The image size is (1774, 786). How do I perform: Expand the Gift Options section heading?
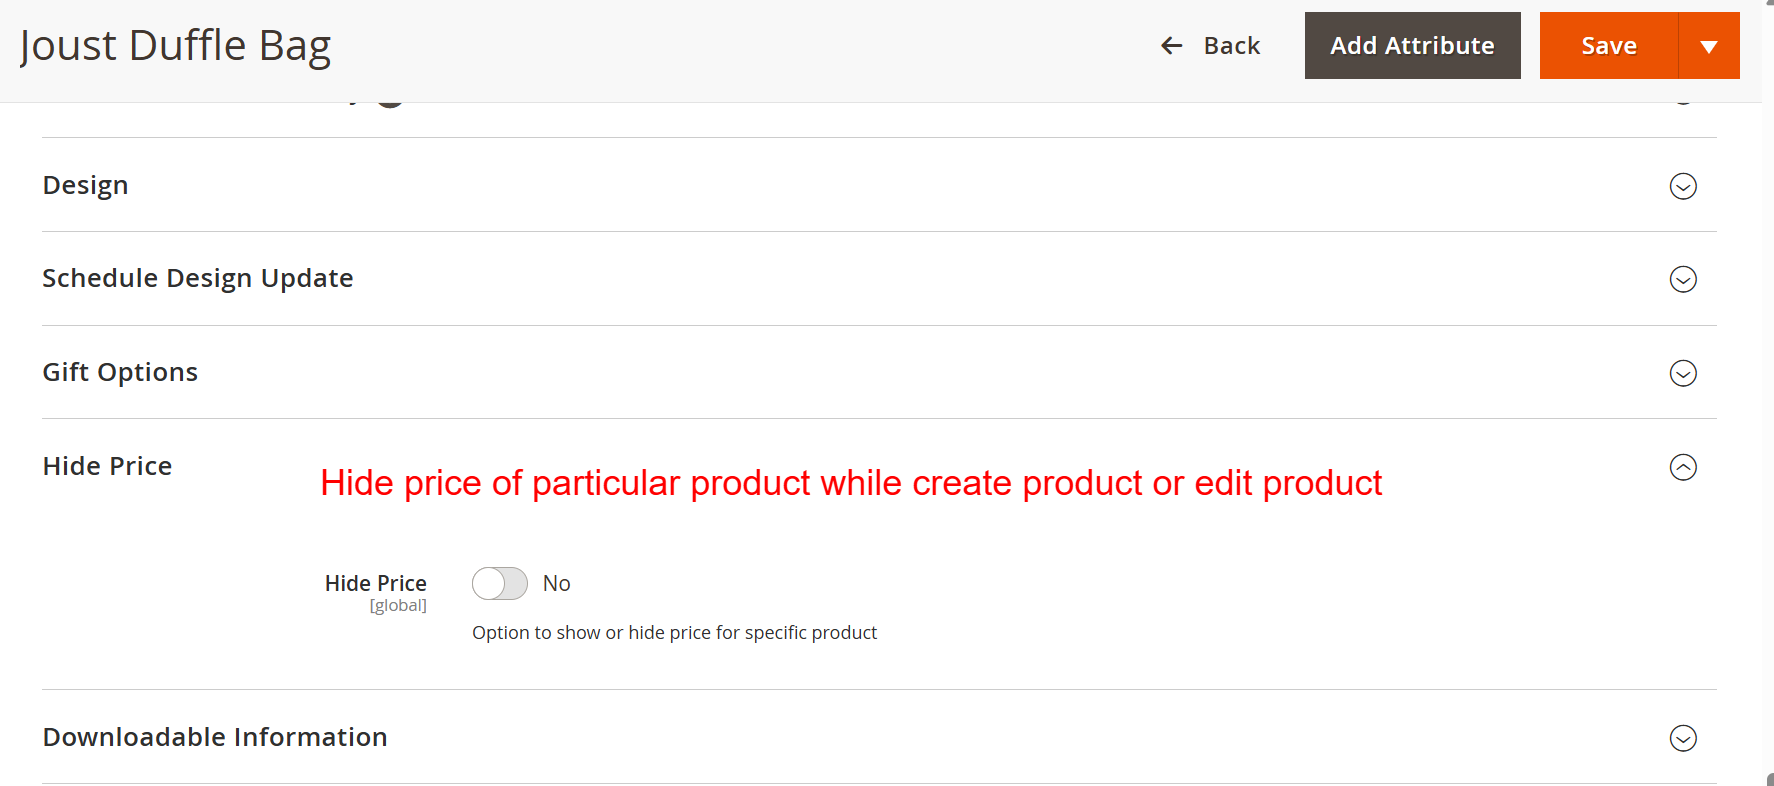[120, 372]
